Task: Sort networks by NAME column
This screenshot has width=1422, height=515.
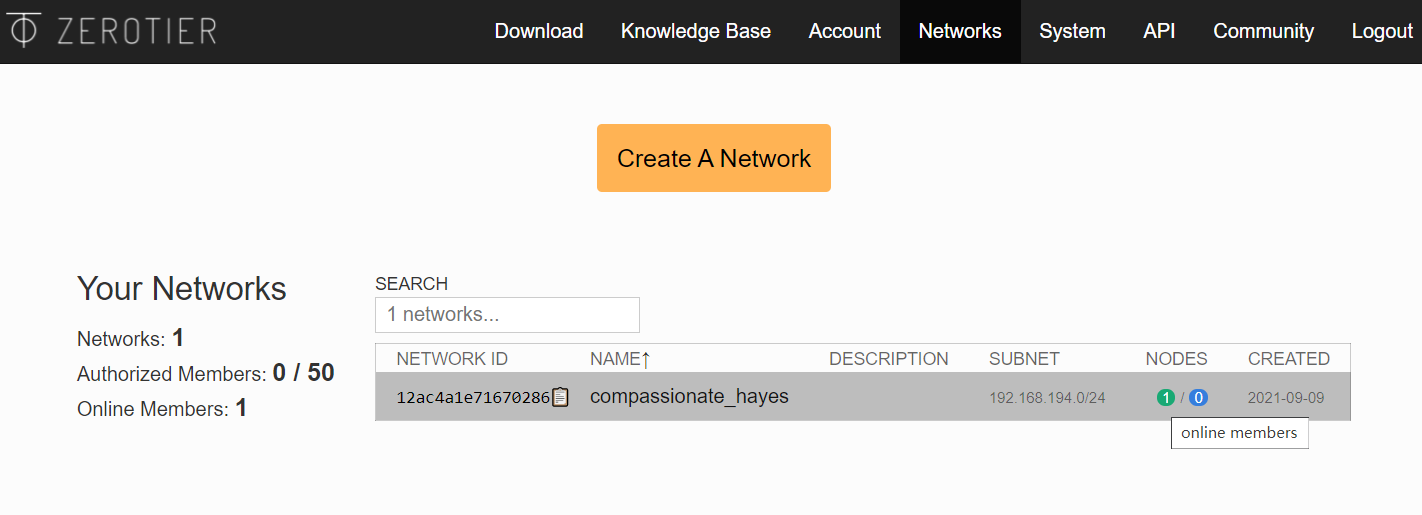Action: [x=620, y=359]
